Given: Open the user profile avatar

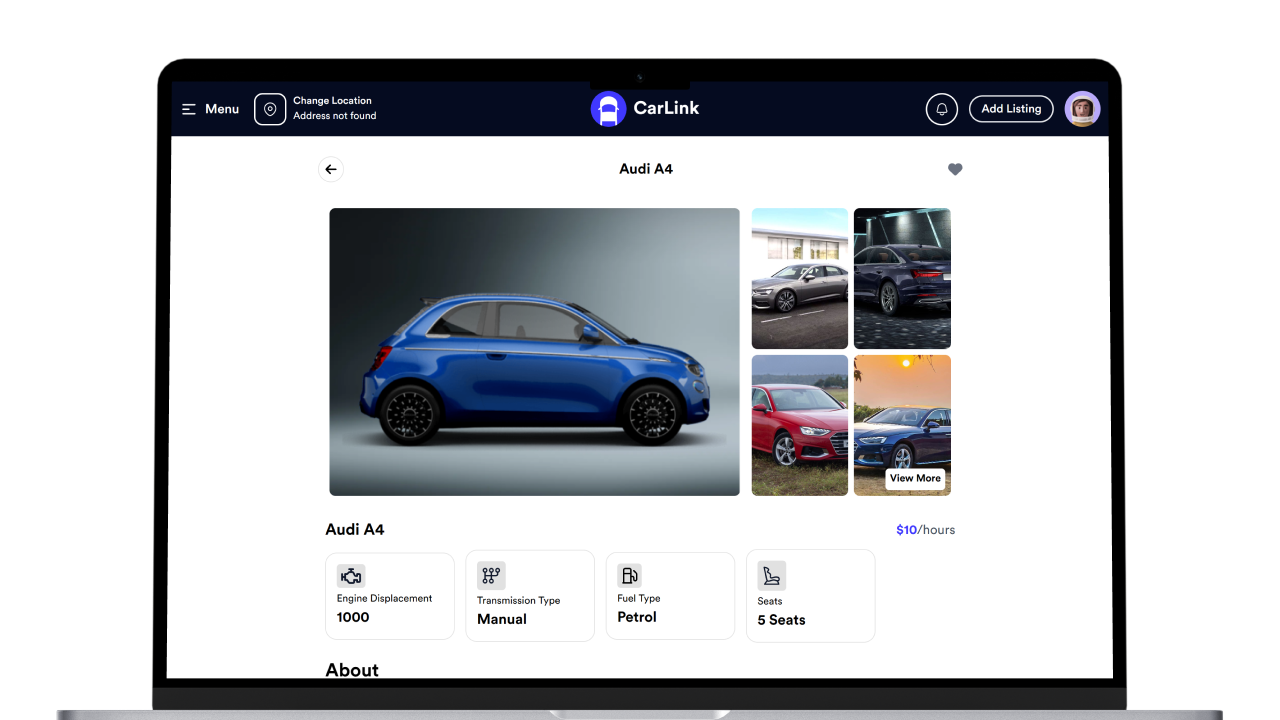Looking at the screenshot, I should [1083, 109].
